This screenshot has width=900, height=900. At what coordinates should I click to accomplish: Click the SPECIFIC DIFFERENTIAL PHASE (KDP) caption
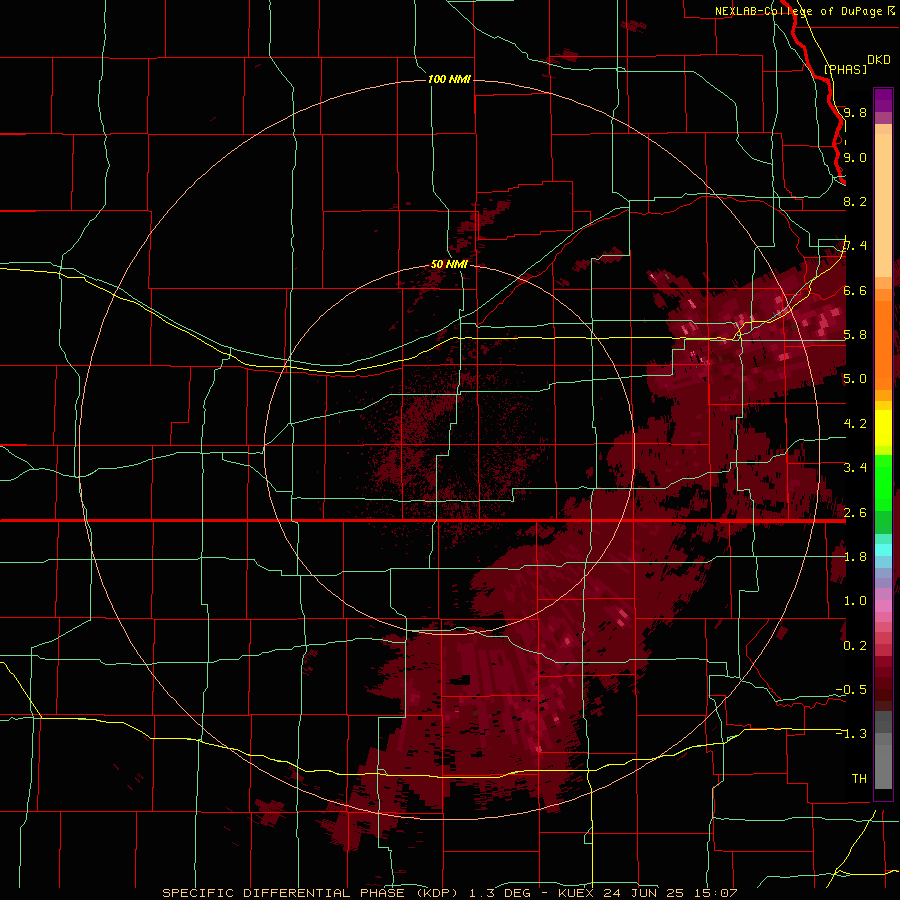point(309,893)
